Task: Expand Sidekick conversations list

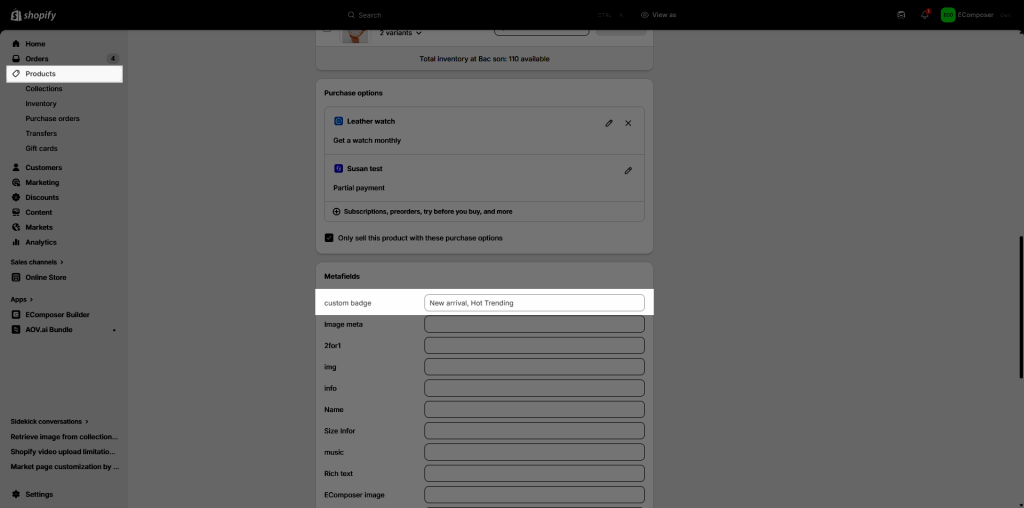Action: pyautogui.click(x=49, y=421)
